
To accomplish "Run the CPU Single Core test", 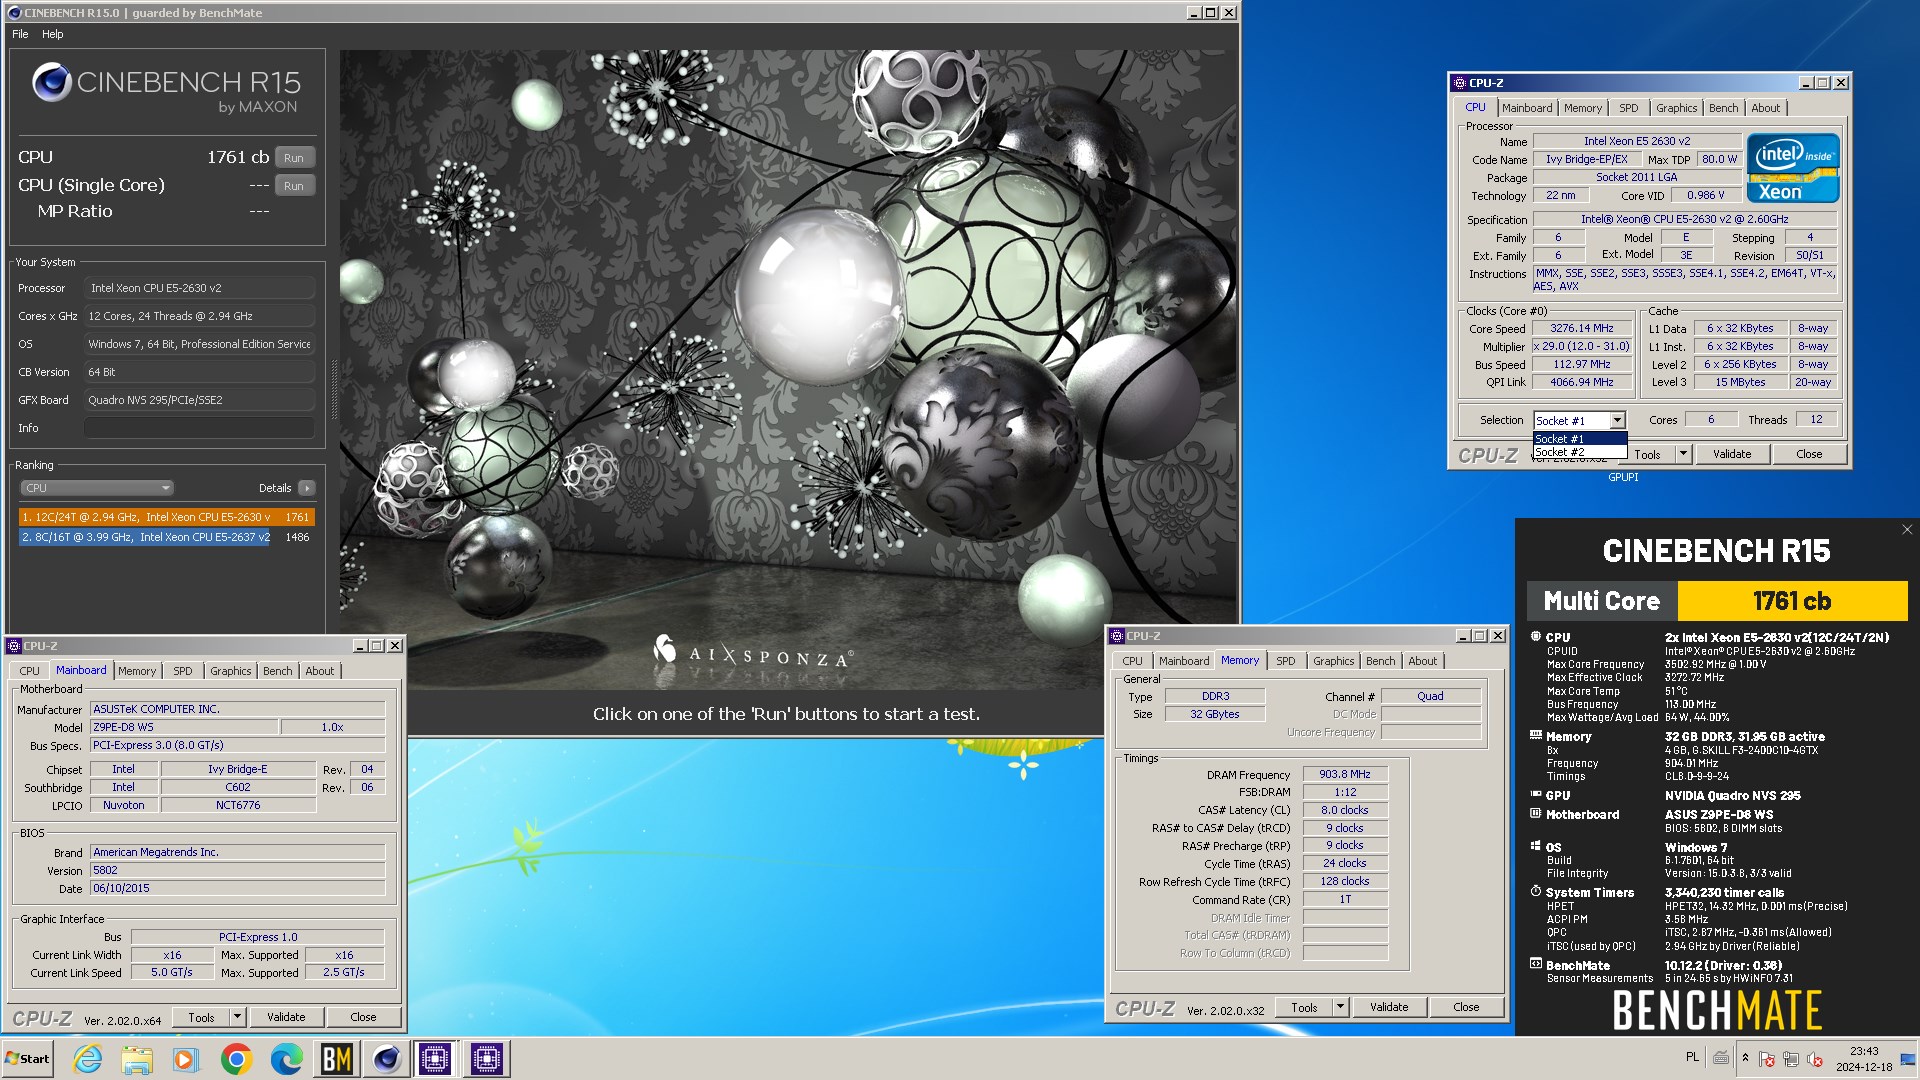I will point(293,186).
